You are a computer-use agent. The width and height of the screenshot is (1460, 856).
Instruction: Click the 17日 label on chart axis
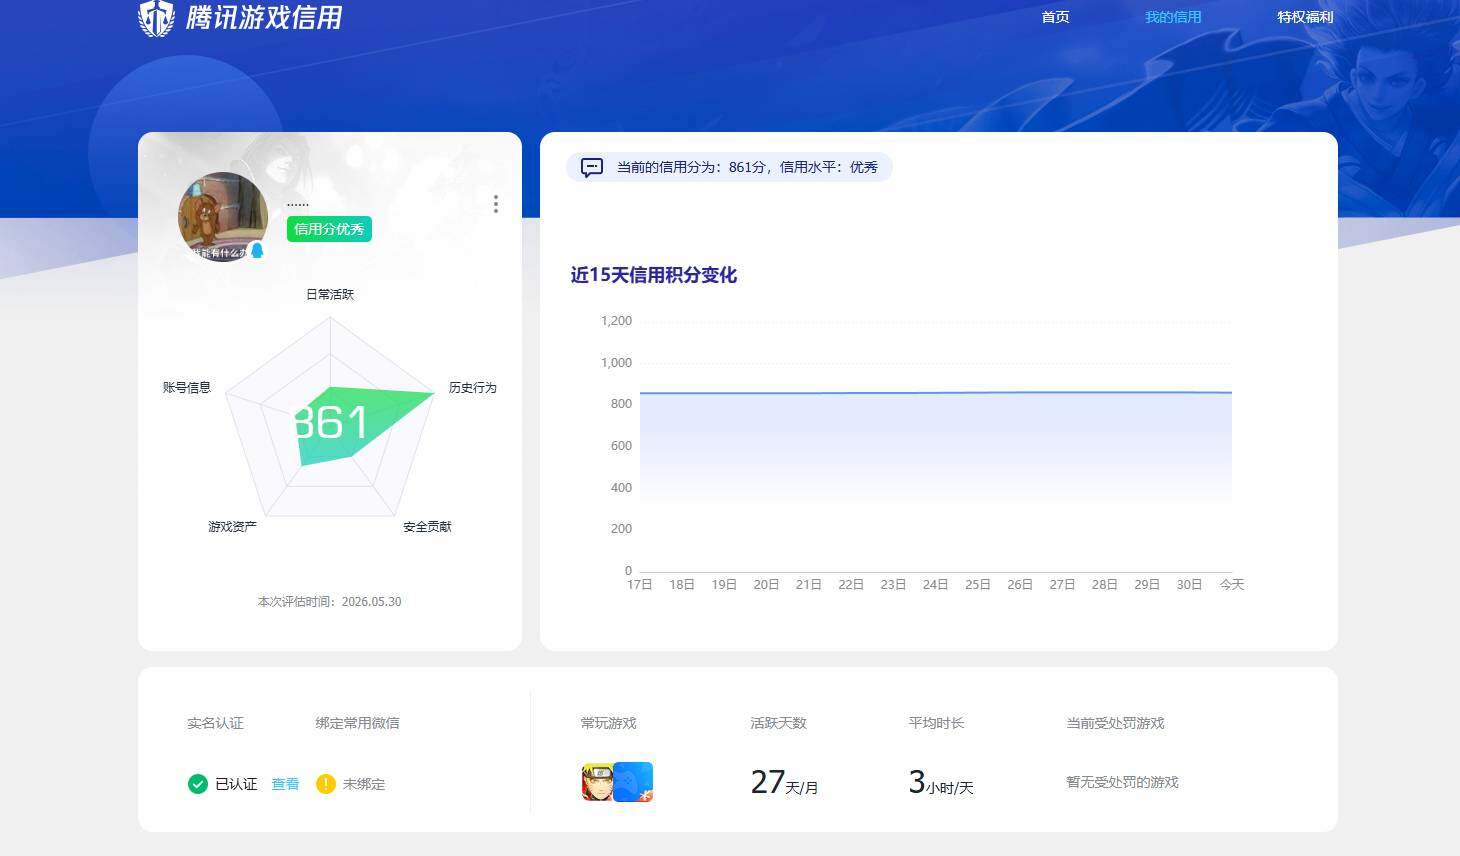tap(640, 584)
